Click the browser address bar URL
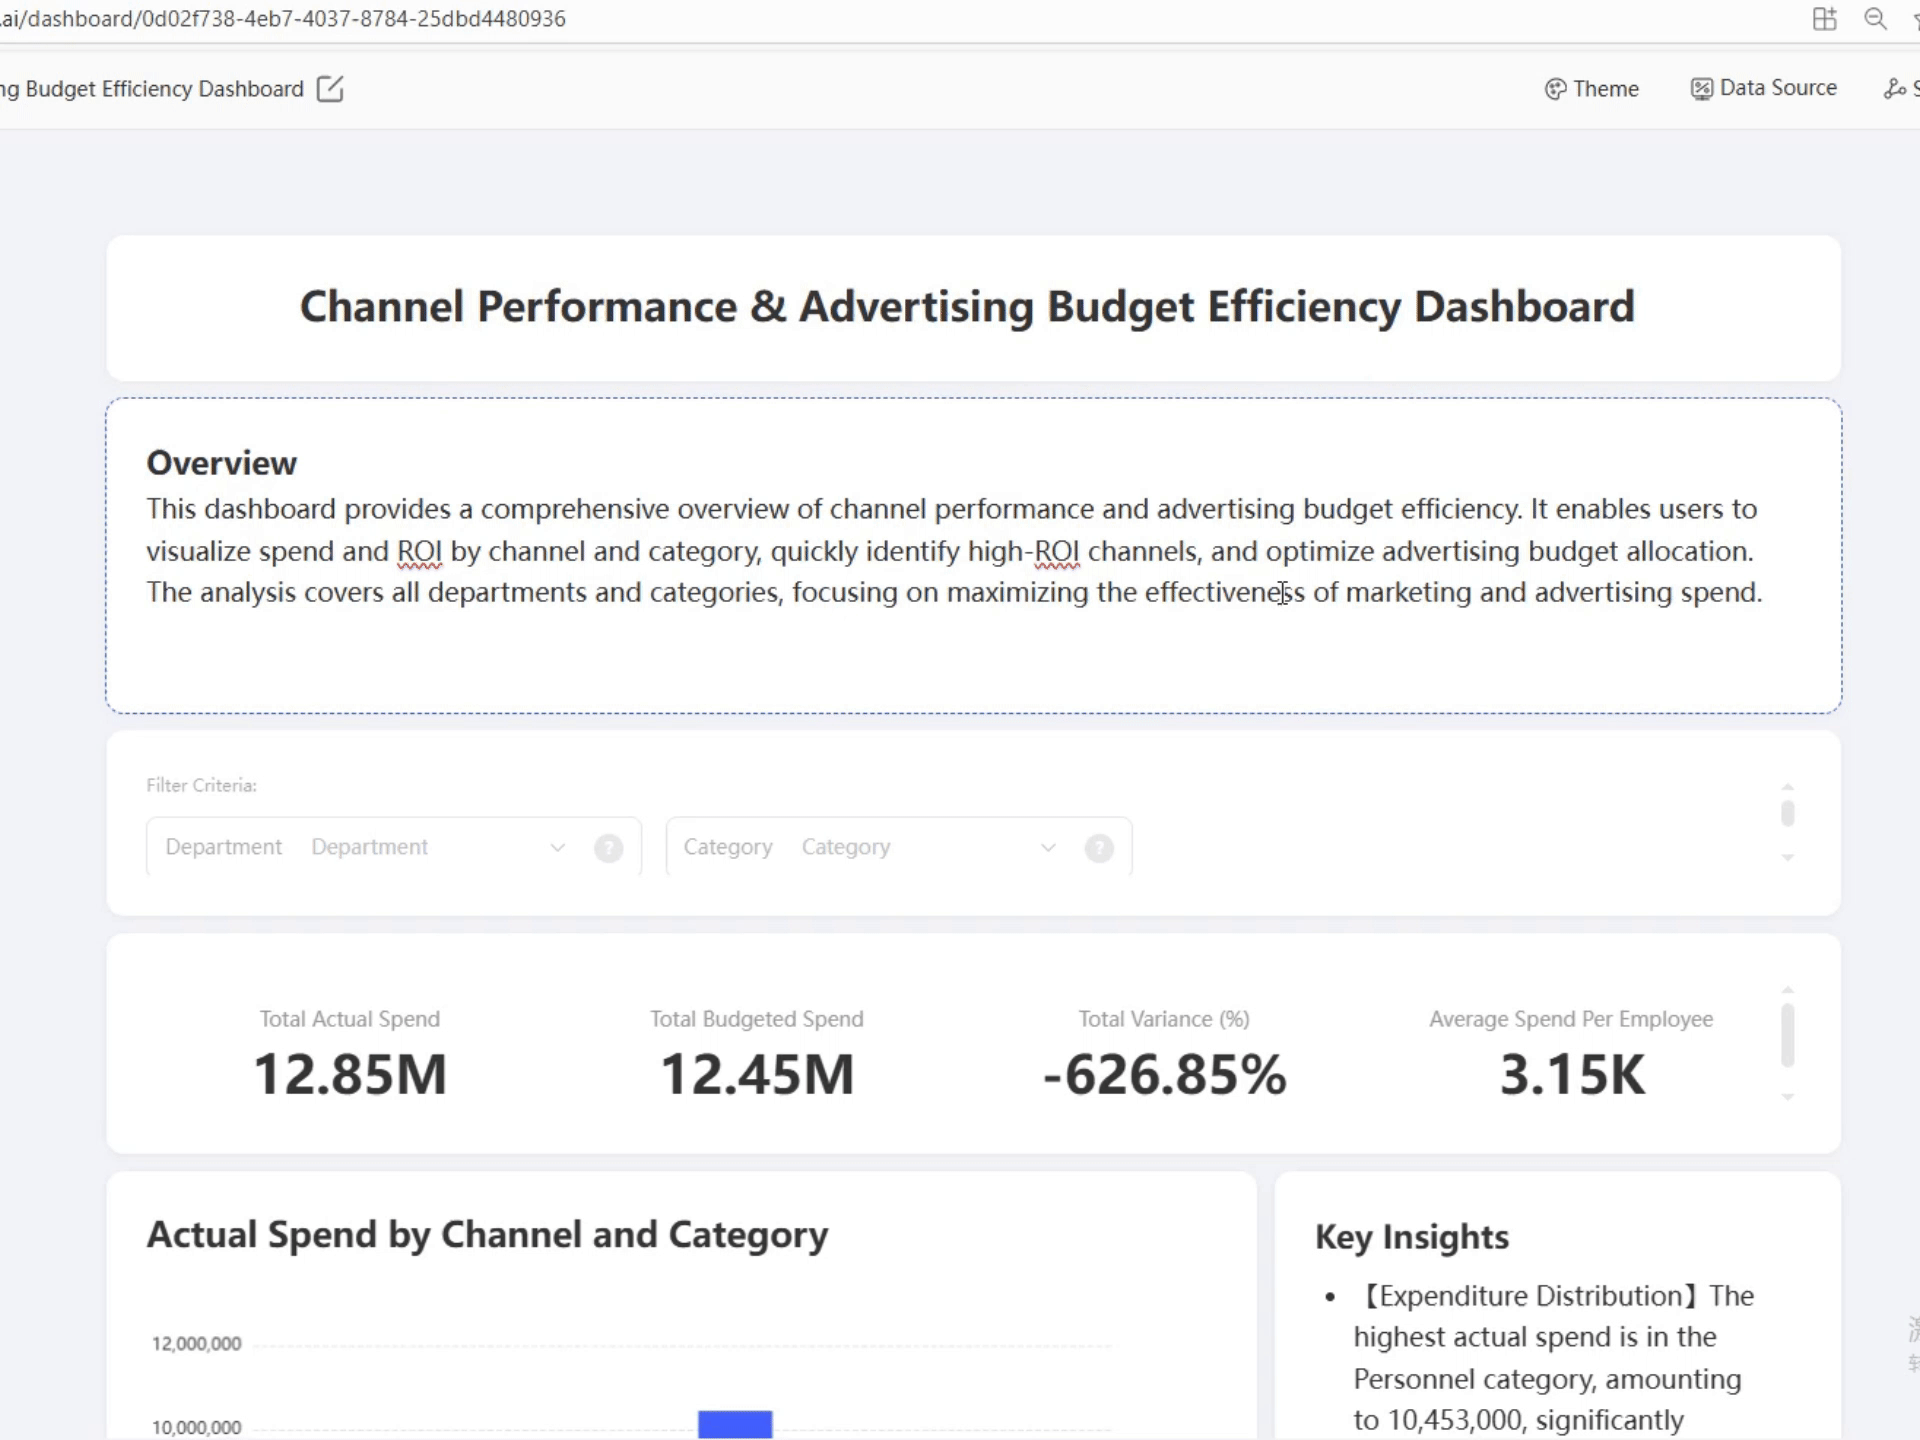 pos(283,19)
